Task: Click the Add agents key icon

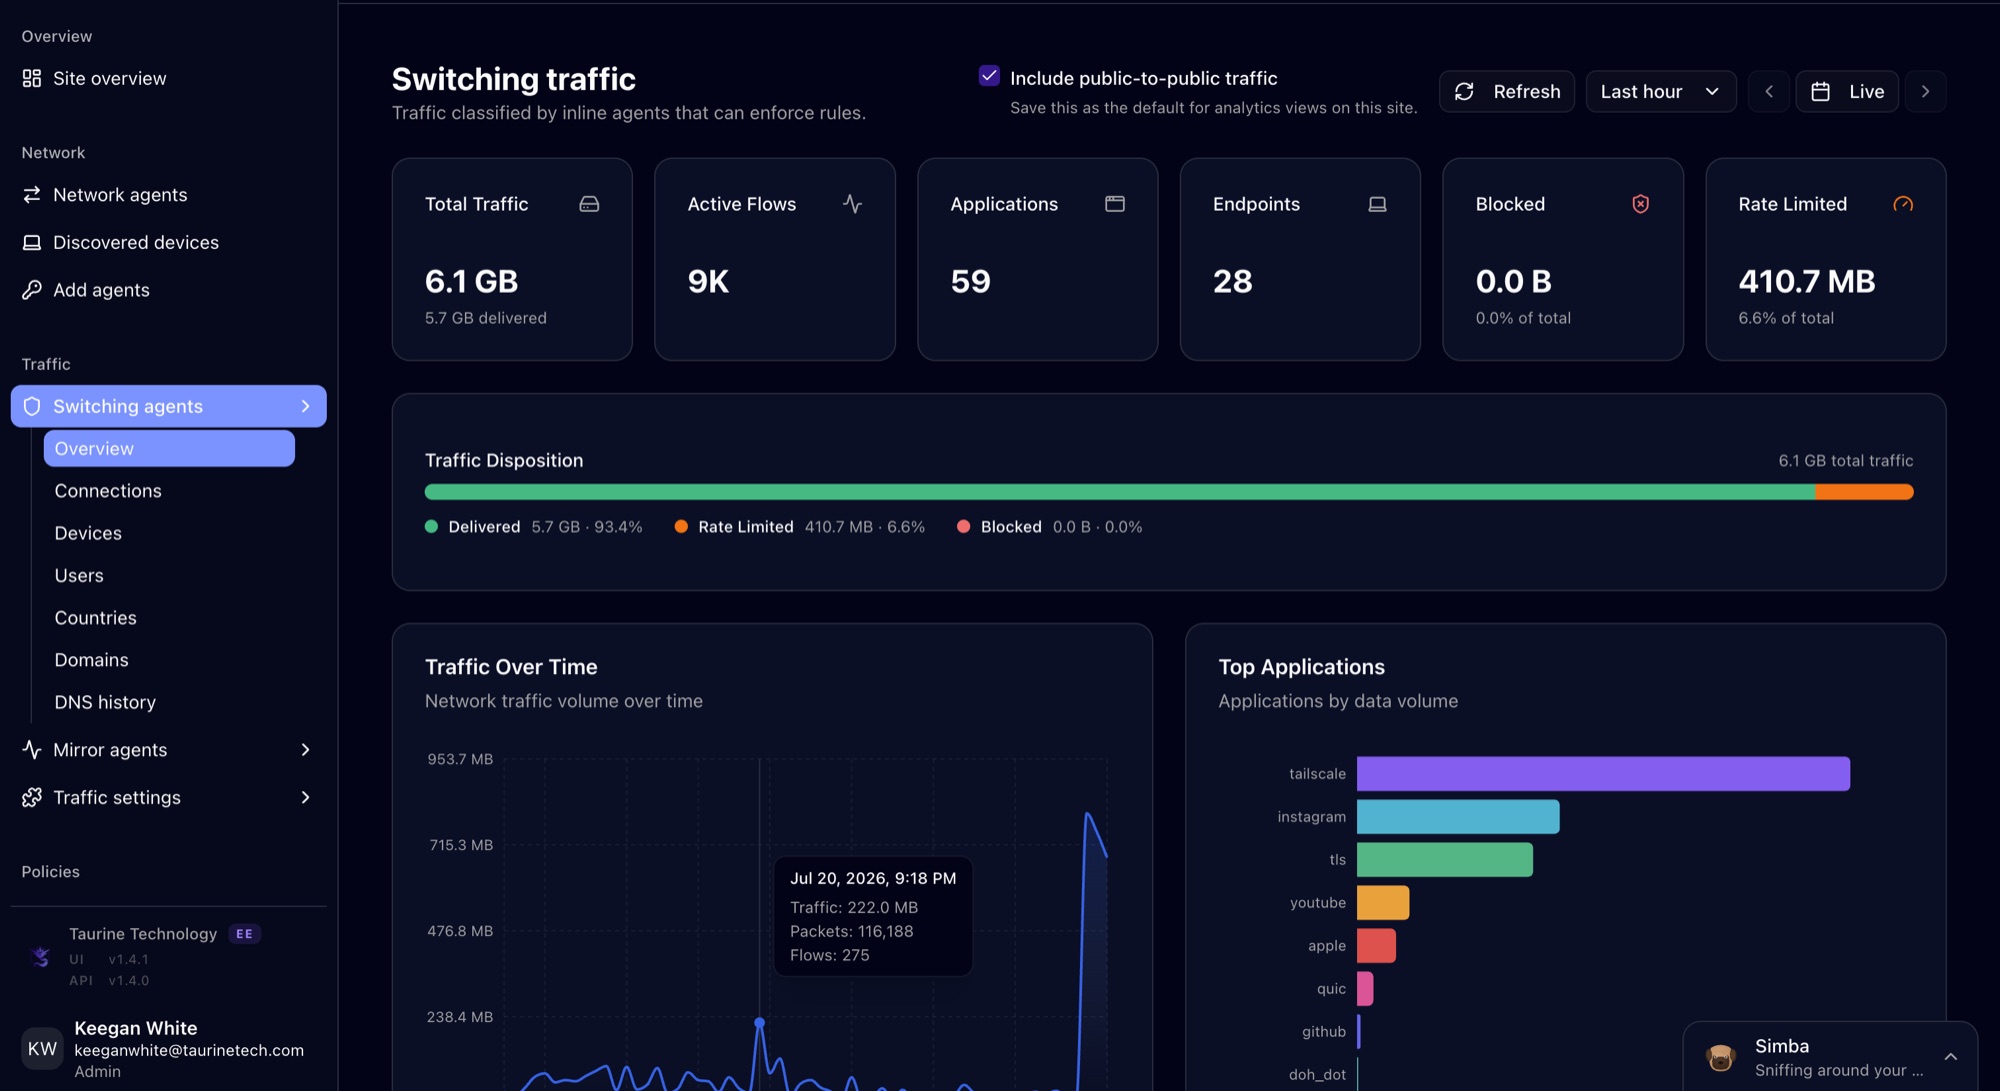Action: coord(32,290)
